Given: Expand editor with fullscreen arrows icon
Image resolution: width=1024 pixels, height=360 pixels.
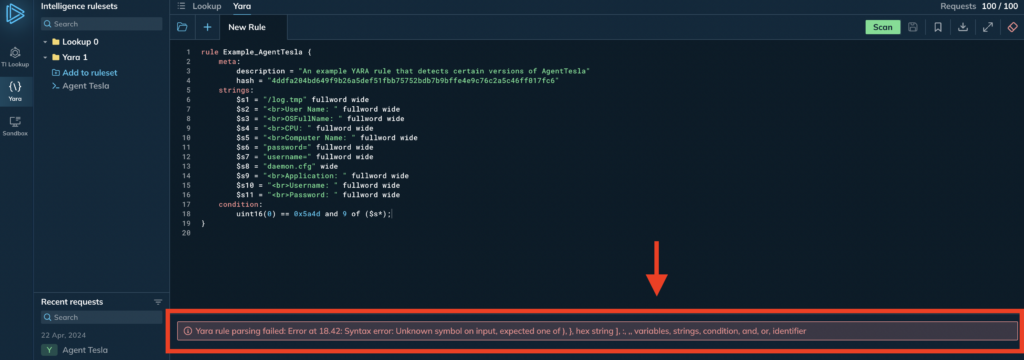Looking at the screenshot, I should (987, 27).
